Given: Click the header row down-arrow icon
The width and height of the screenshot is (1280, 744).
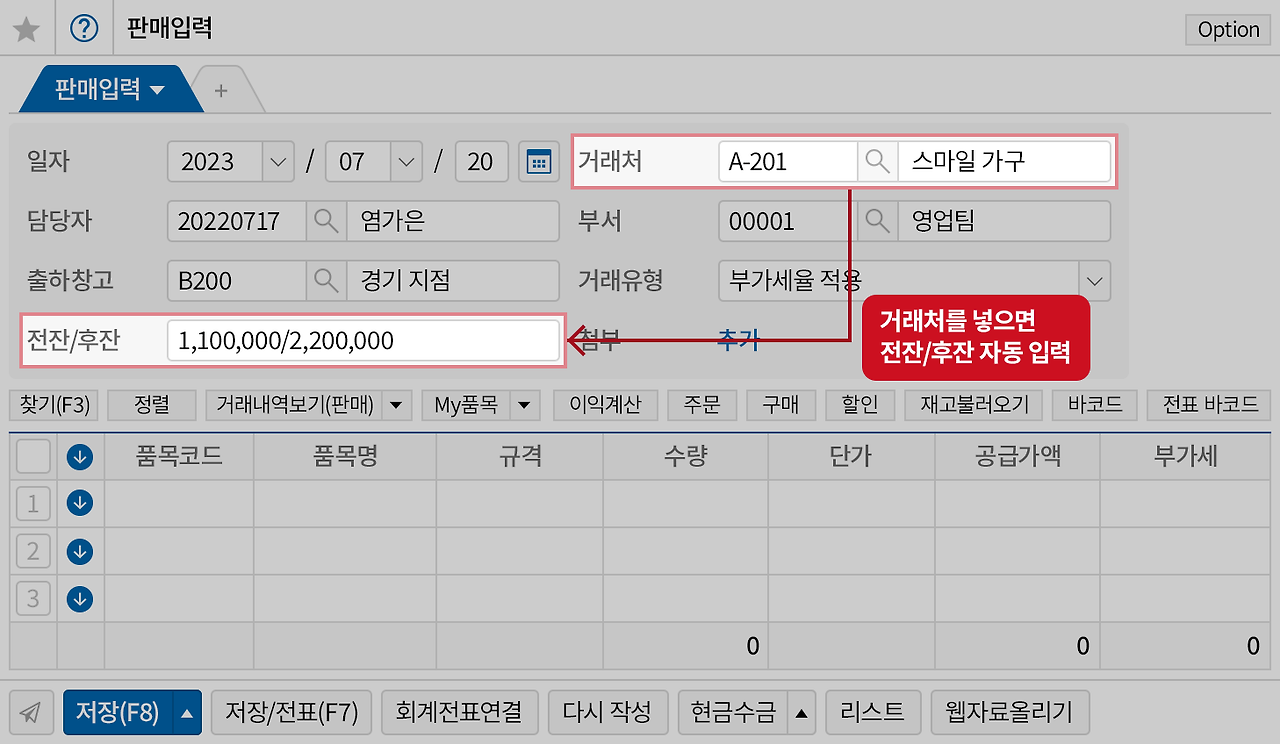Looking at the screenshot, I should (80, 457).
